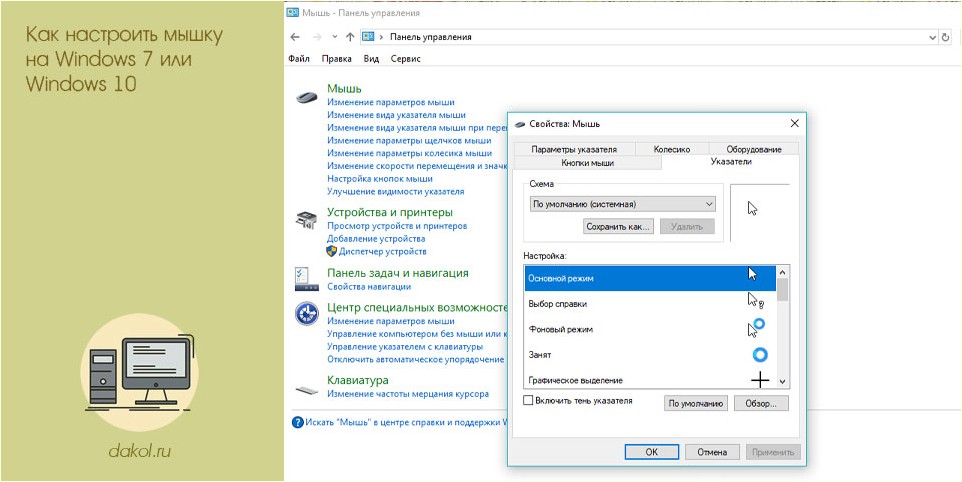This screenshot has width=962, height=482.
Task: Click the Сохранить как... button
Action: (618, 226)
